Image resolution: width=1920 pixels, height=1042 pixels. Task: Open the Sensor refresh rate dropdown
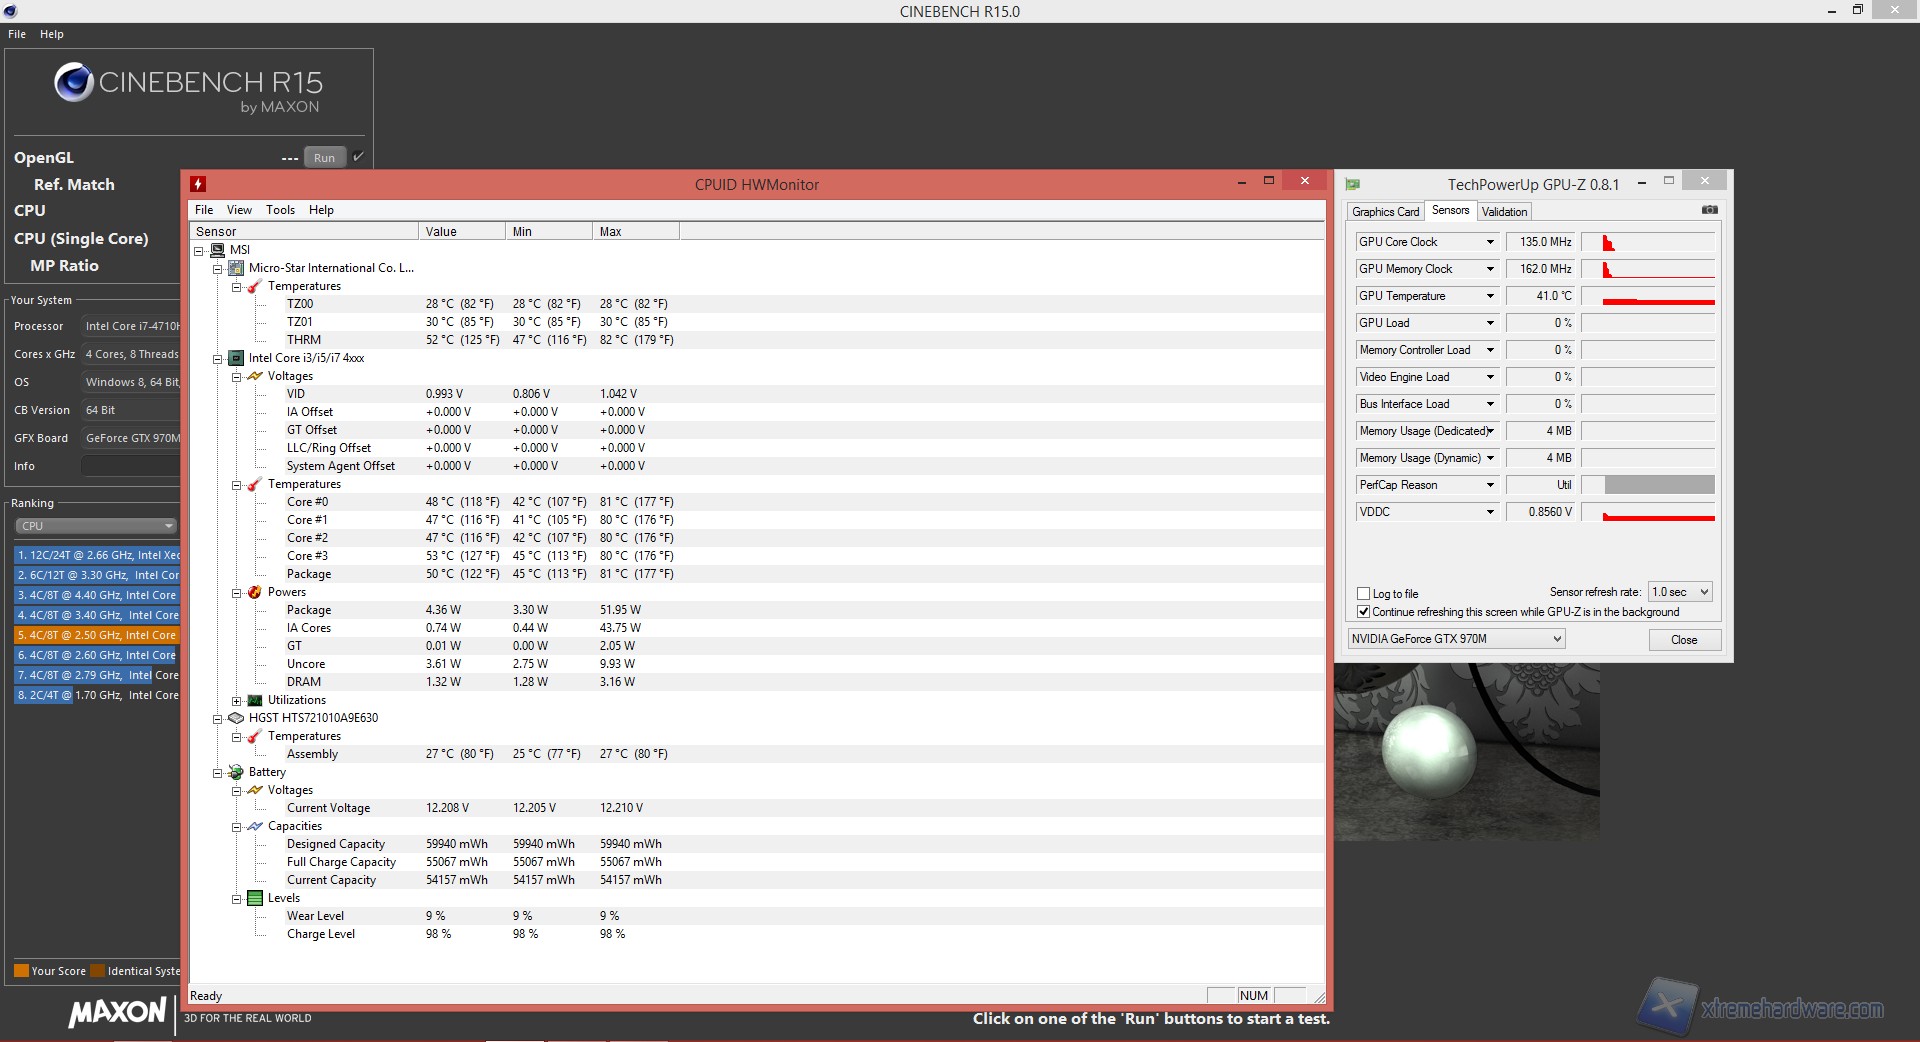[1680, 592]
